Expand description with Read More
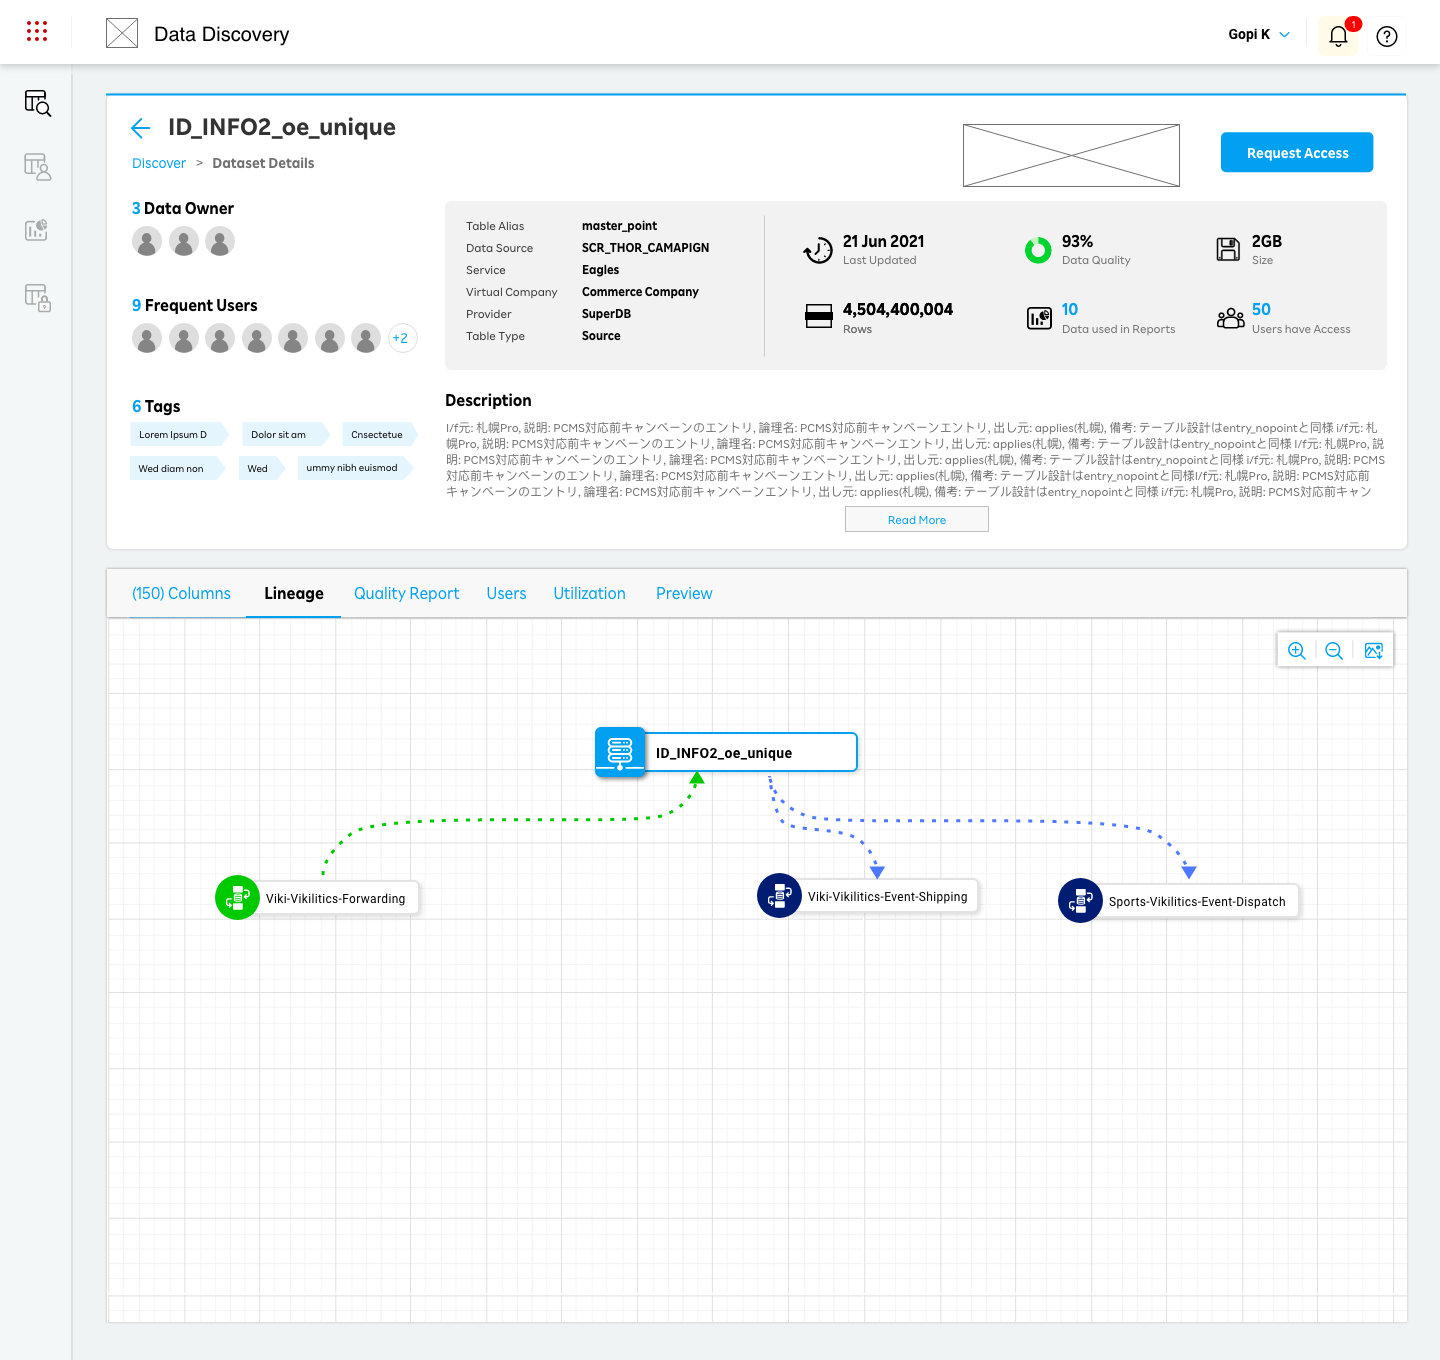 click(x=916, y=520)
